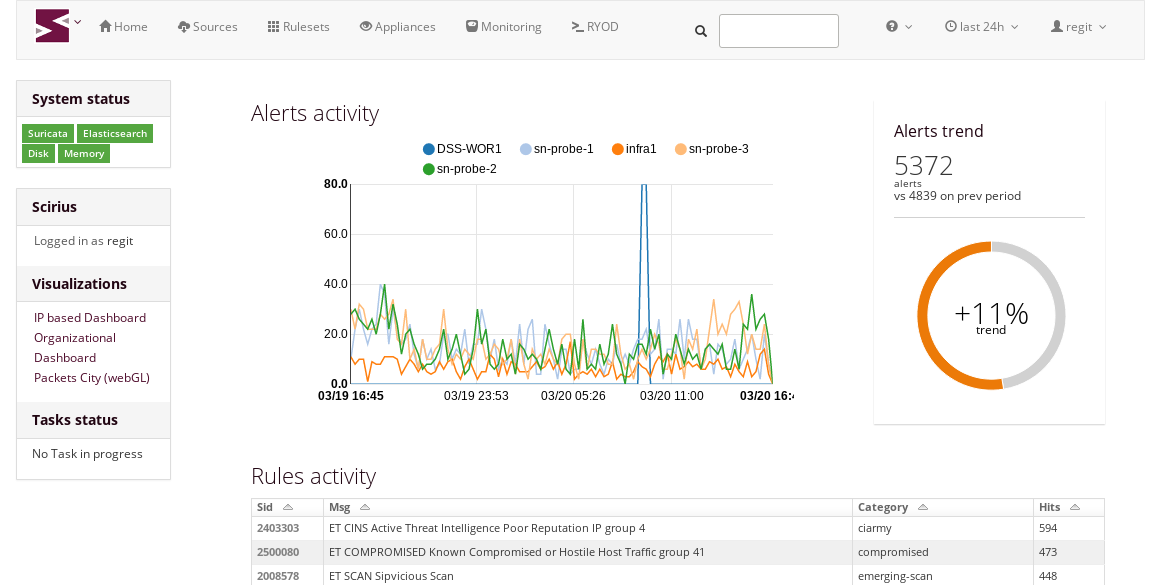
Task: Click the vs 4839 on prev period text
Action: [958, 196]
